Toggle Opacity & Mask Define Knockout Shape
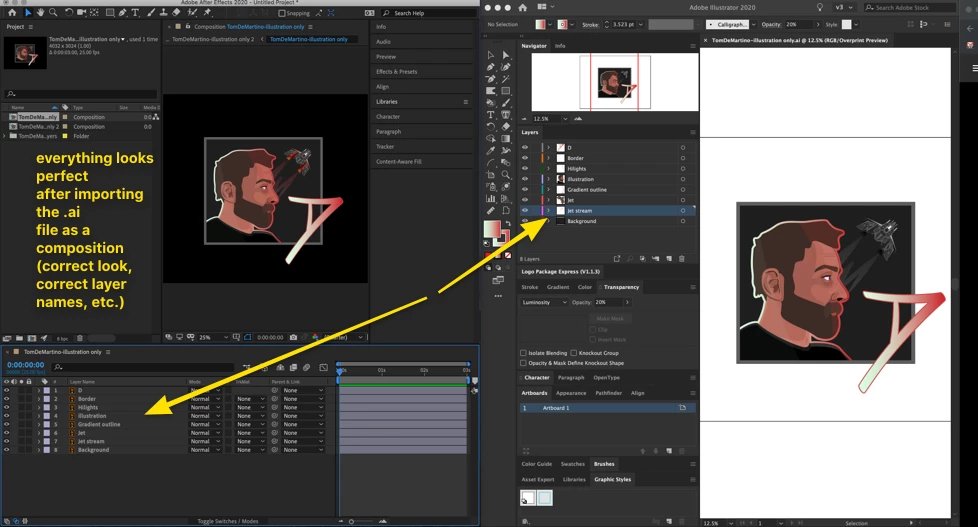This screenshot has width=978, height=527. 523,363
